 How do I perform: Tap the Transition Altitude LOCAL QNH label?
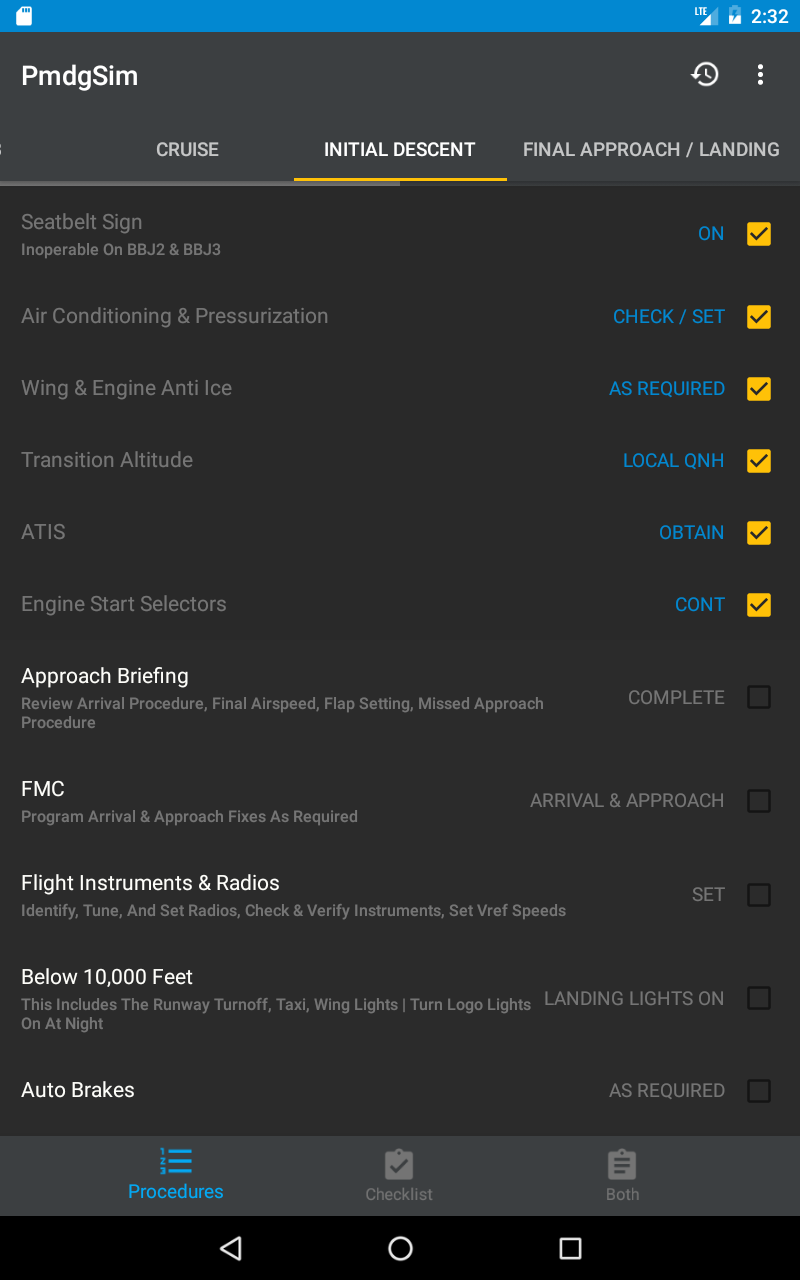point(673,461)
